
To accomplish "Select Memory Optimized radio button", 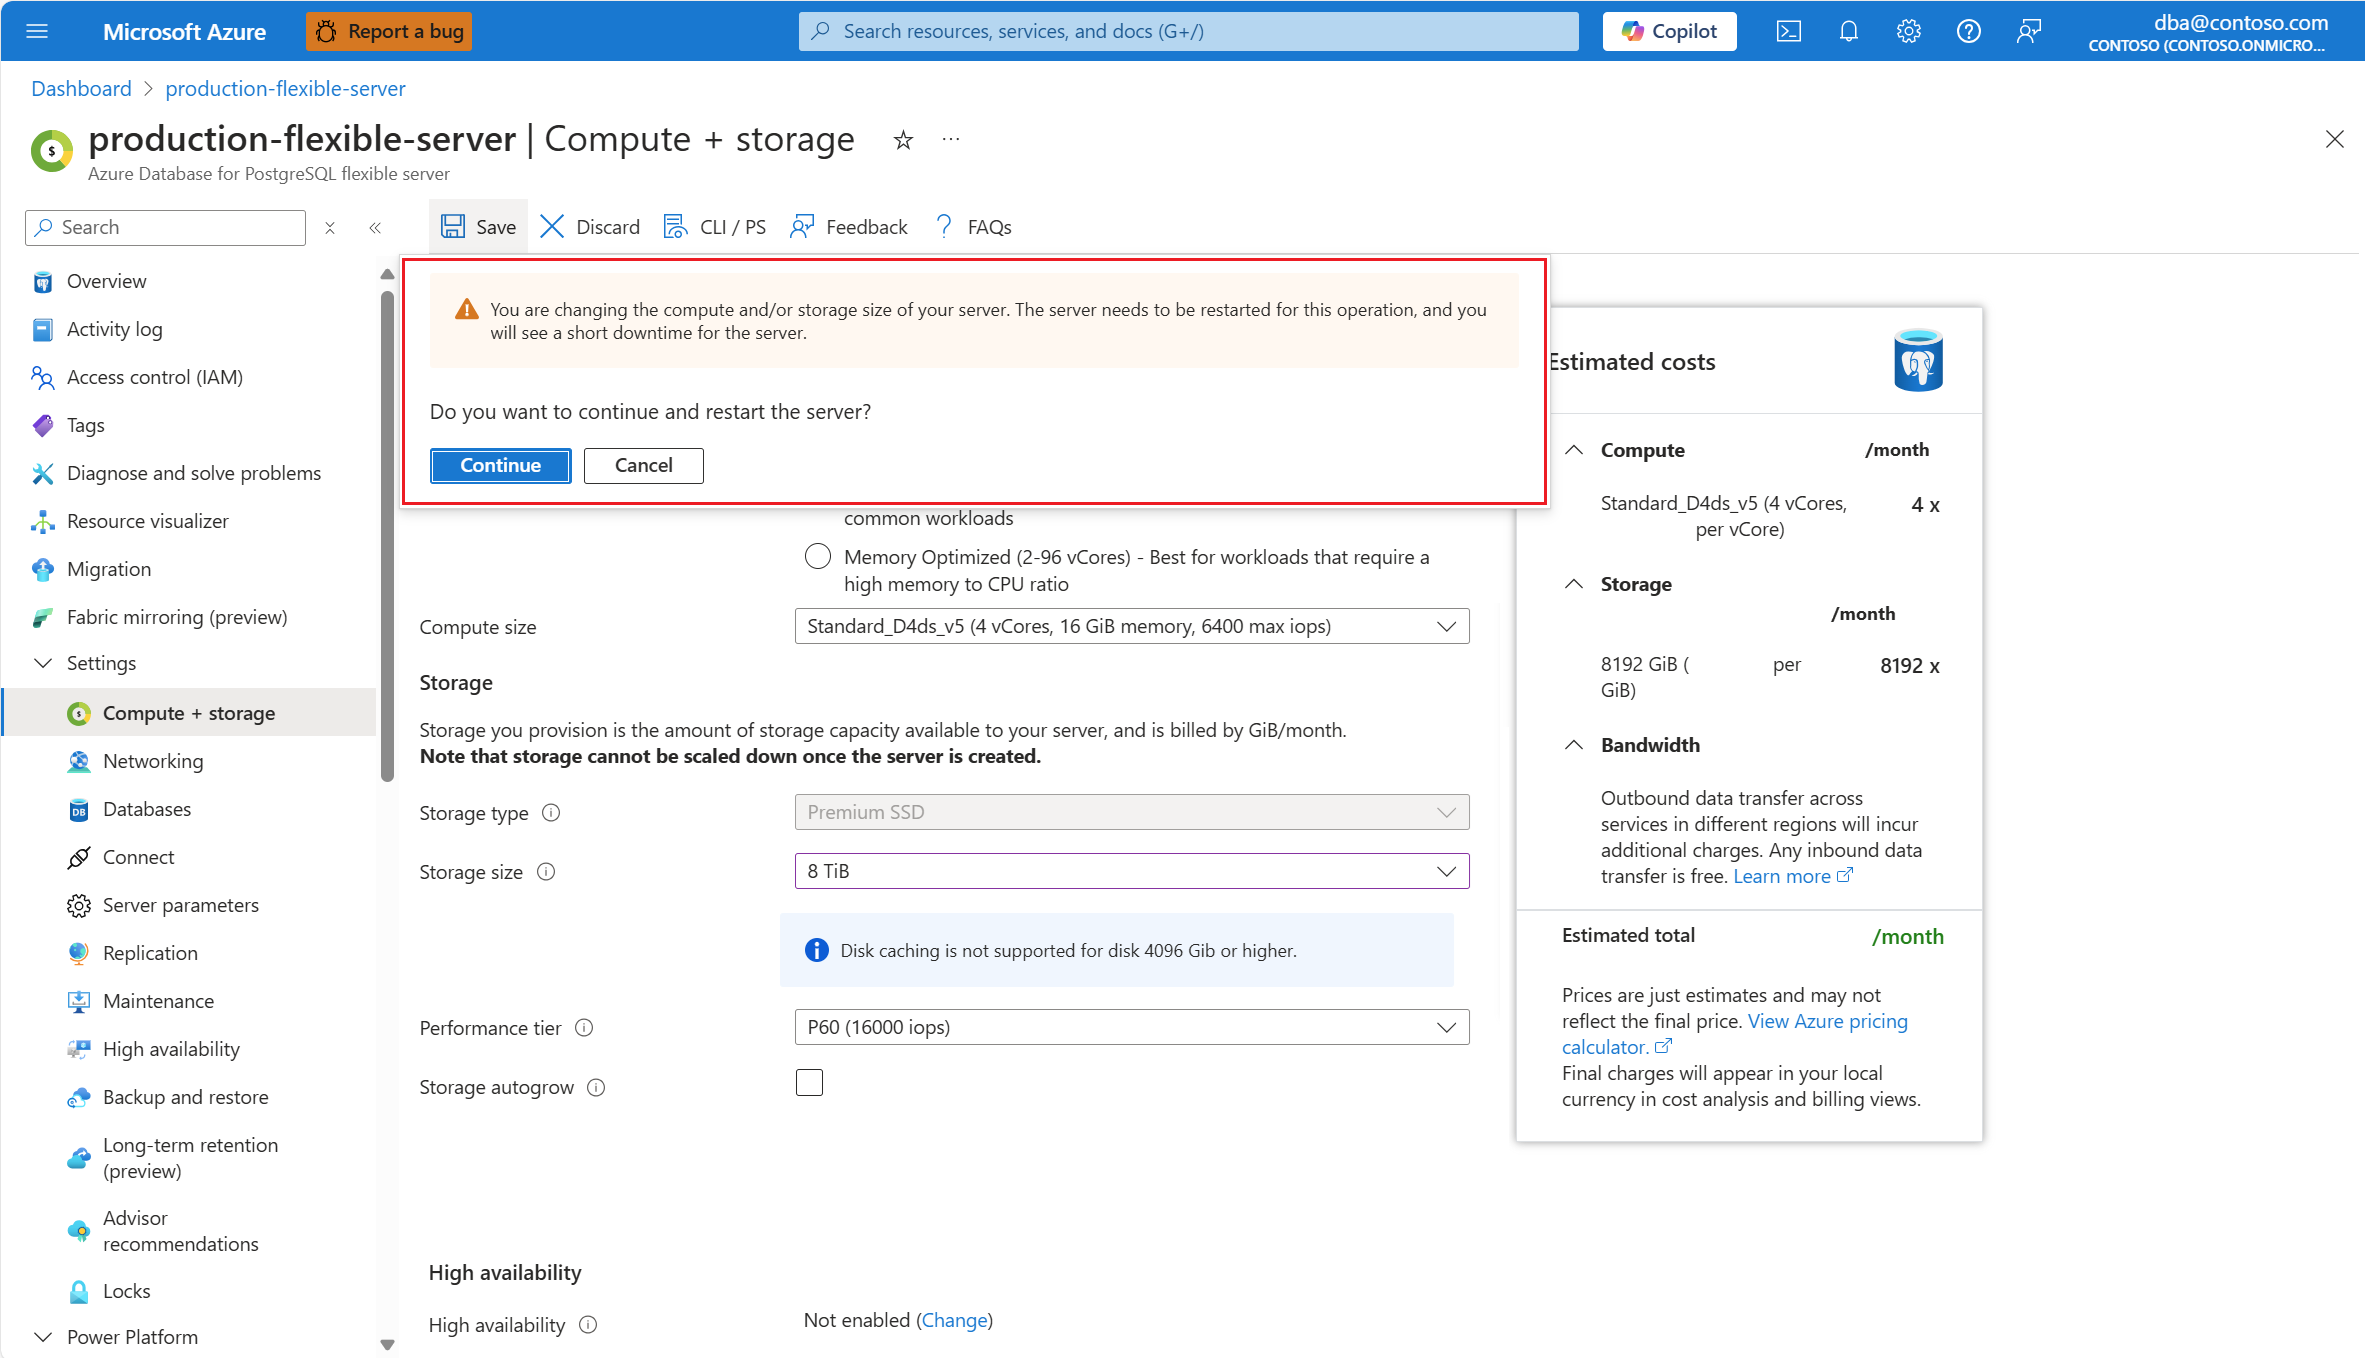I will click(817, 557).
